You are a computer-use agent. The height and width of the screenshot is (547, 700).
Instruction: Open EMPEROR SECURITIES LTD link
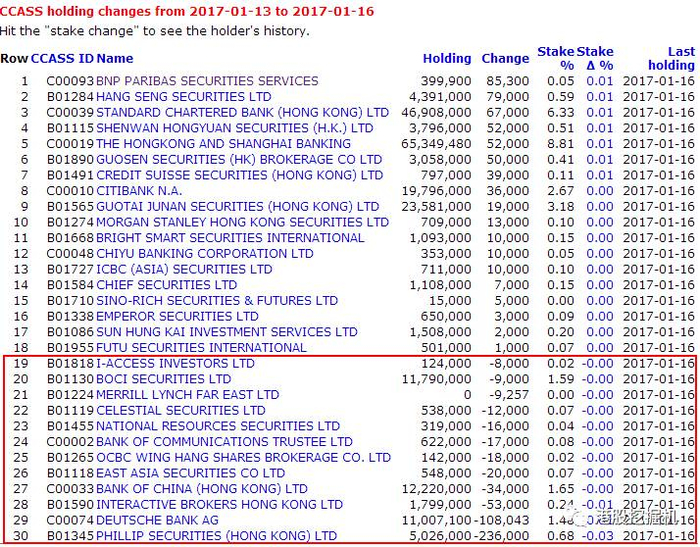tap(177, 316)
